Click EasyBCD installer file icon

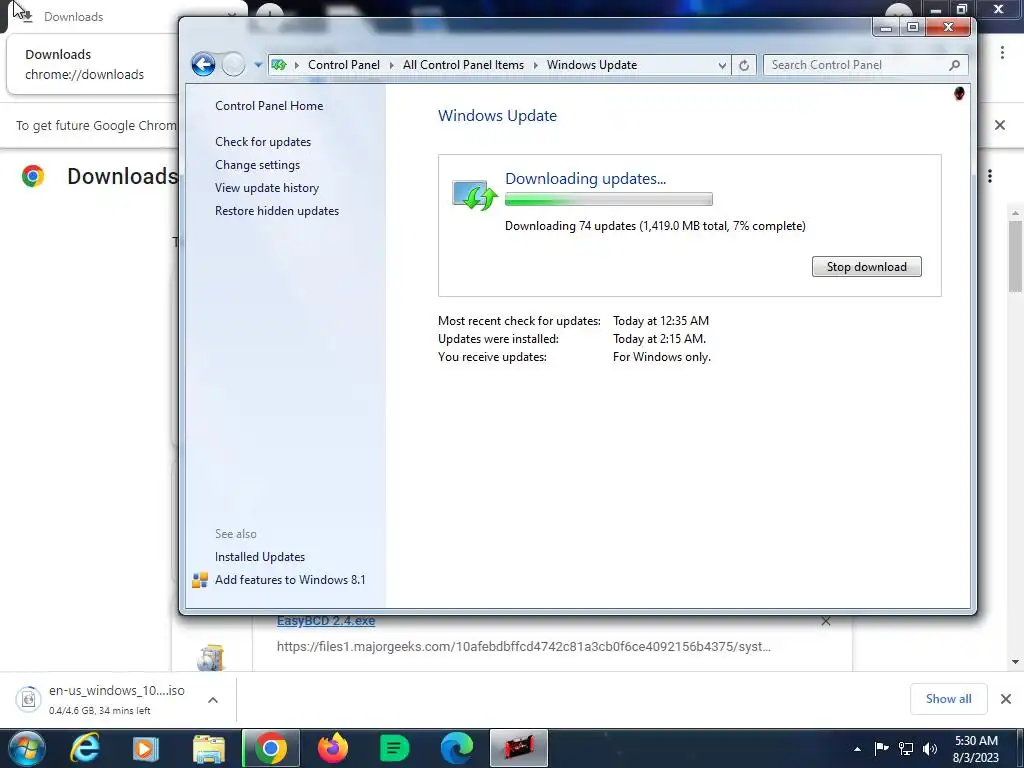[210, 657]
